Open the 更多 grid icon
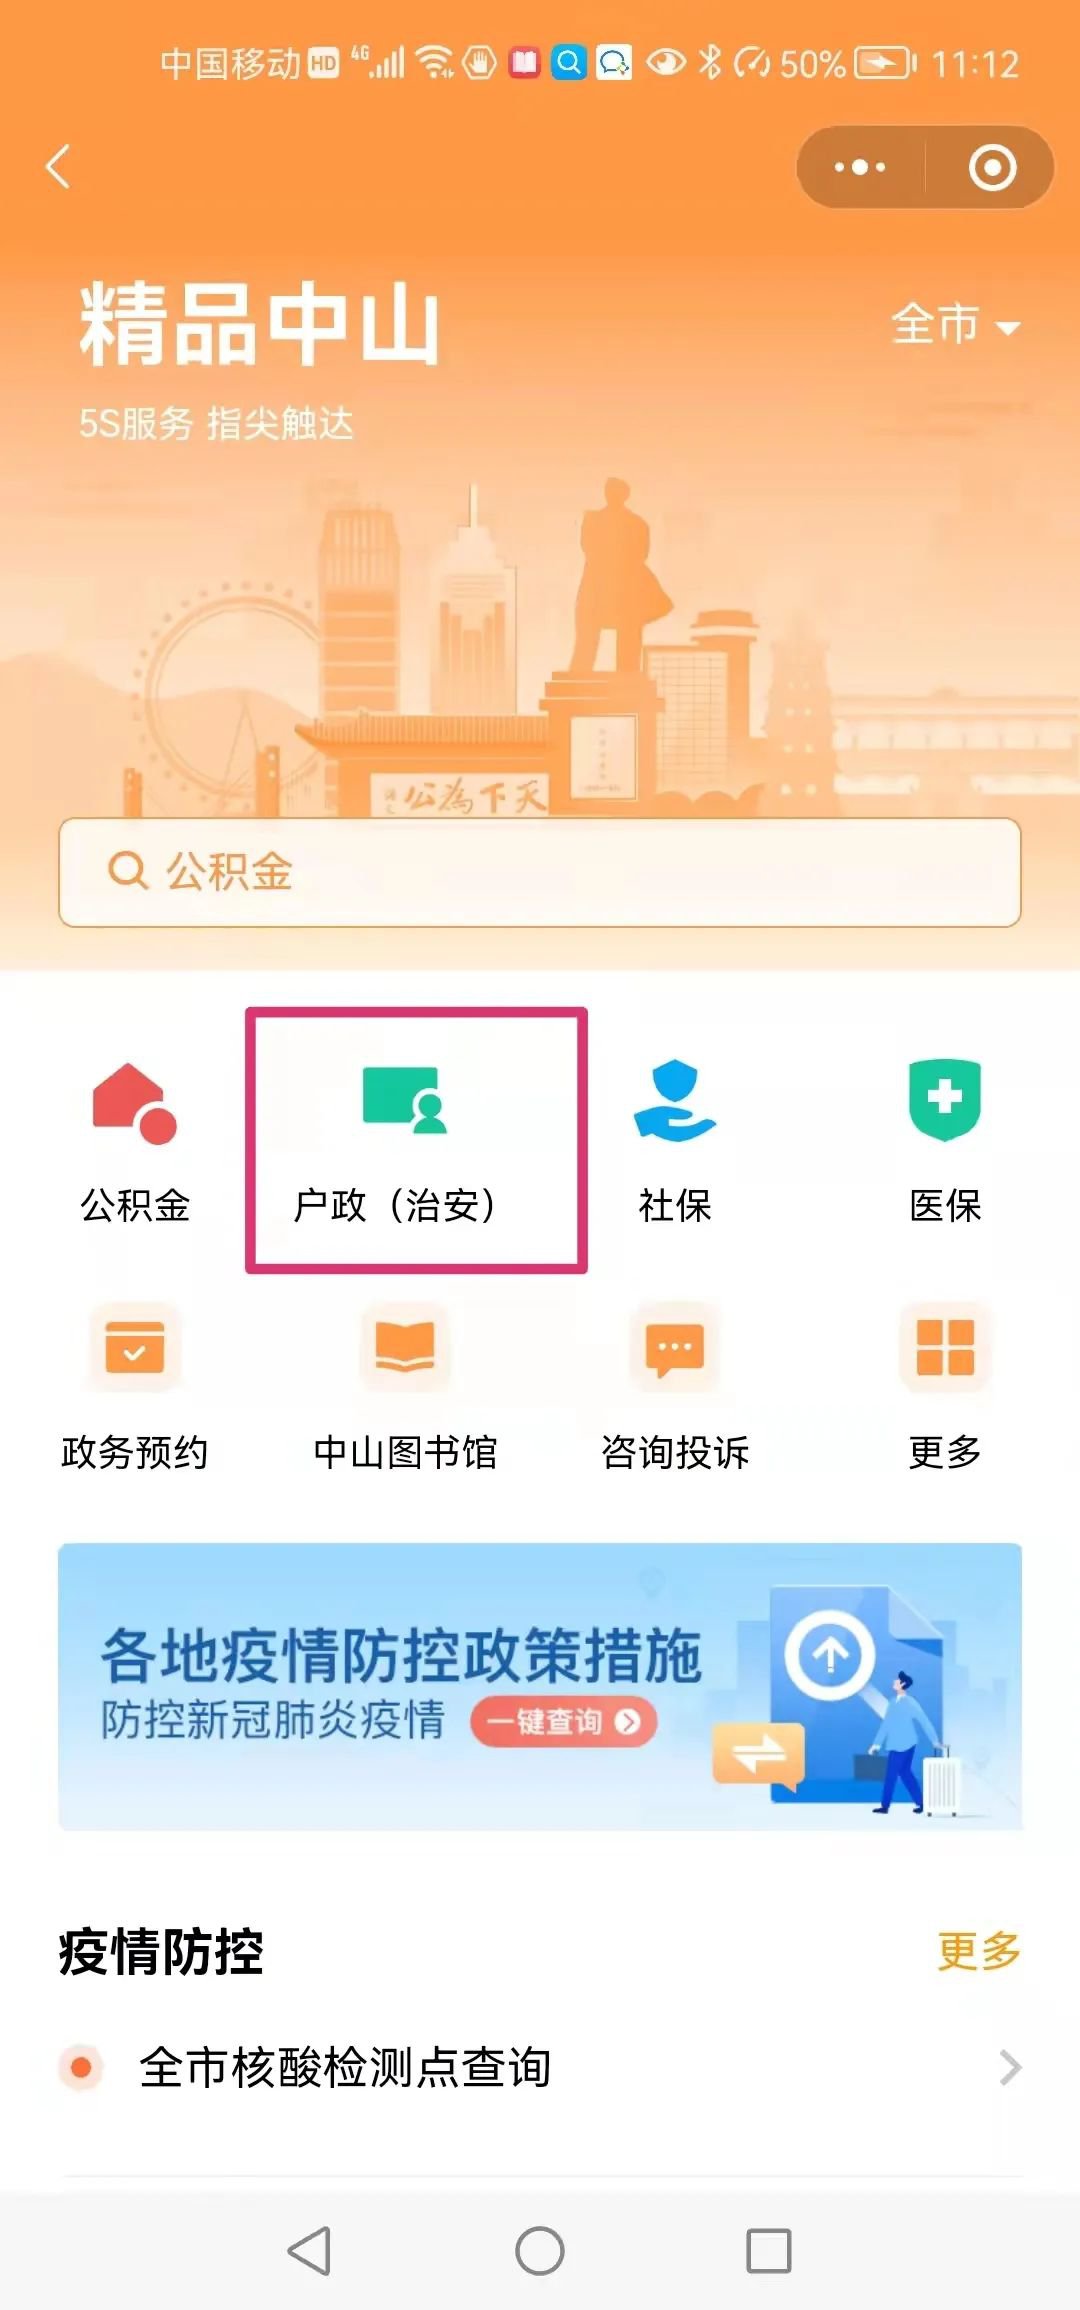The width and height of the screenshot is (1080, 2310). click(x=945, y=1347)
